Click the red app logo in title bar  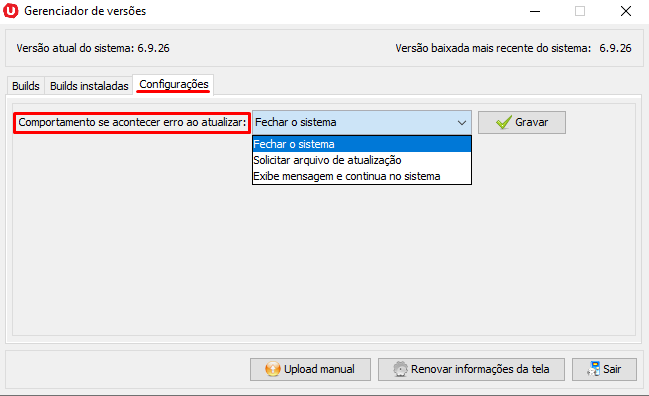[10, 11]
